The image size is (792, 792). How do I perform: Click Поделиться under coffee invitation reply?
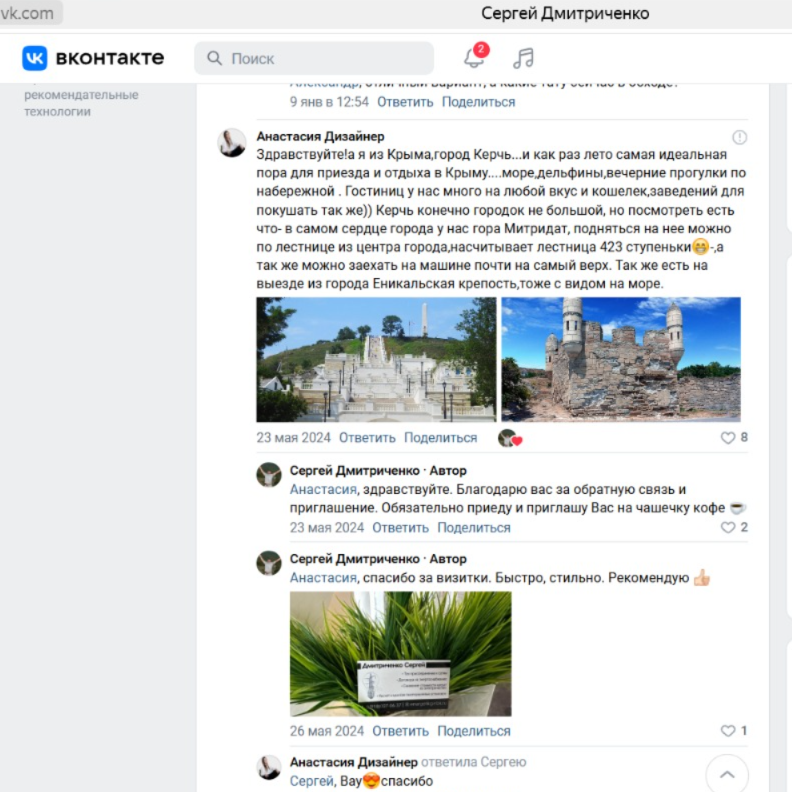pos(474,527)
